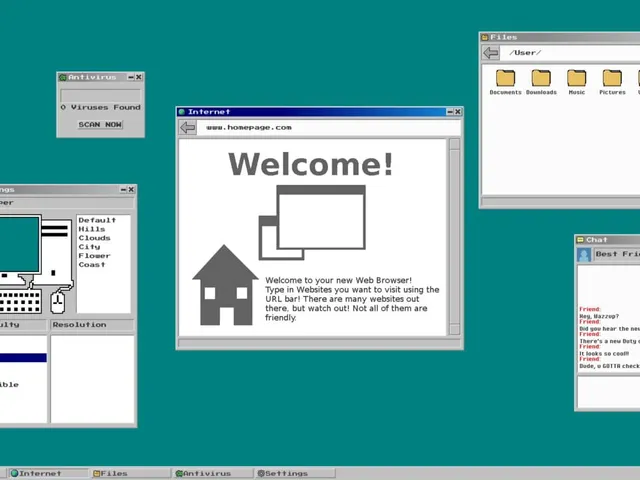
Task: Click the "It looks so cool!!" chat message
Action: pos(604,354)
